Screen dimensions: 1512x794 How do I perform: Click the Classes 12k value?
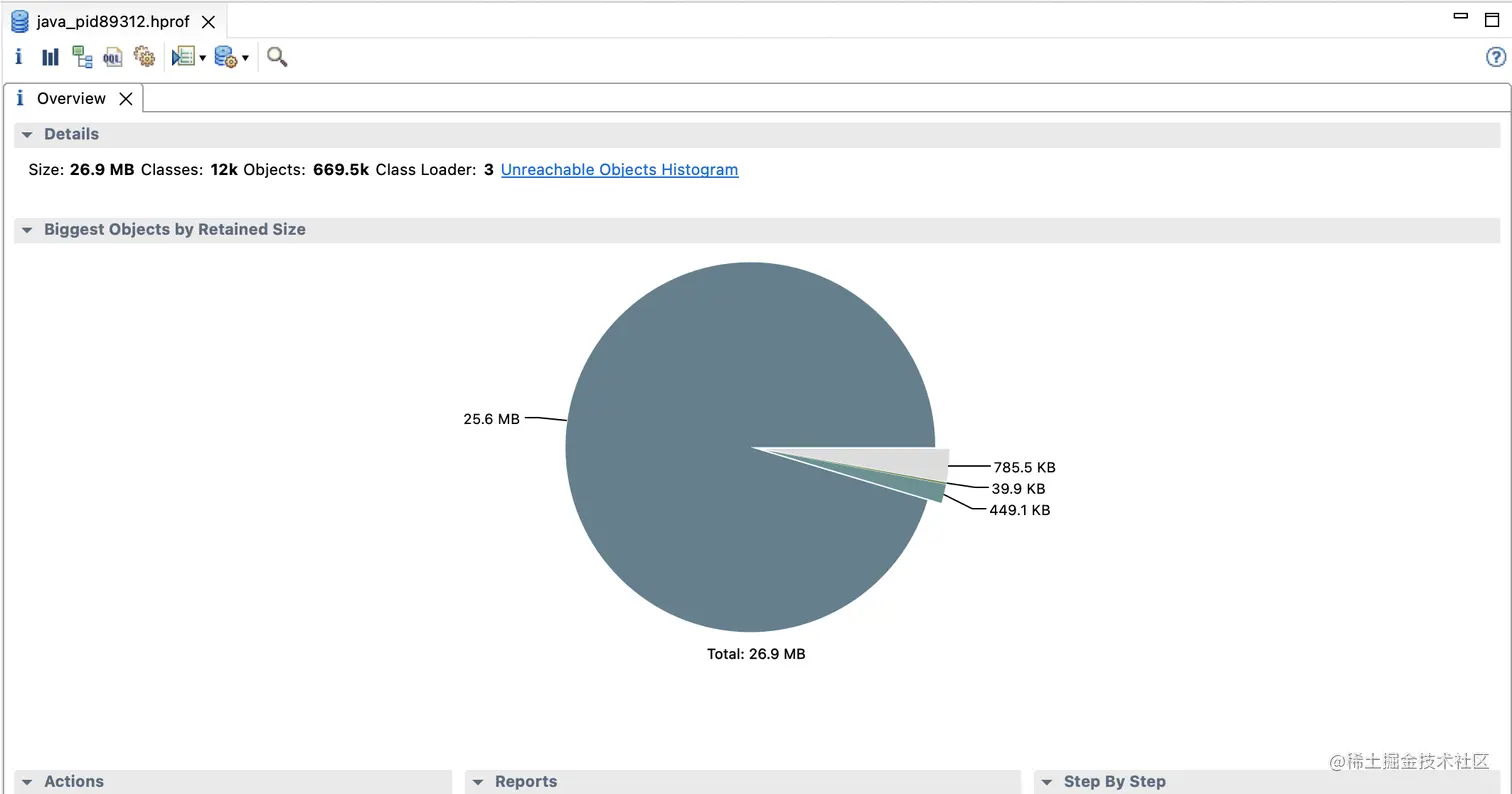click(224, 170)
